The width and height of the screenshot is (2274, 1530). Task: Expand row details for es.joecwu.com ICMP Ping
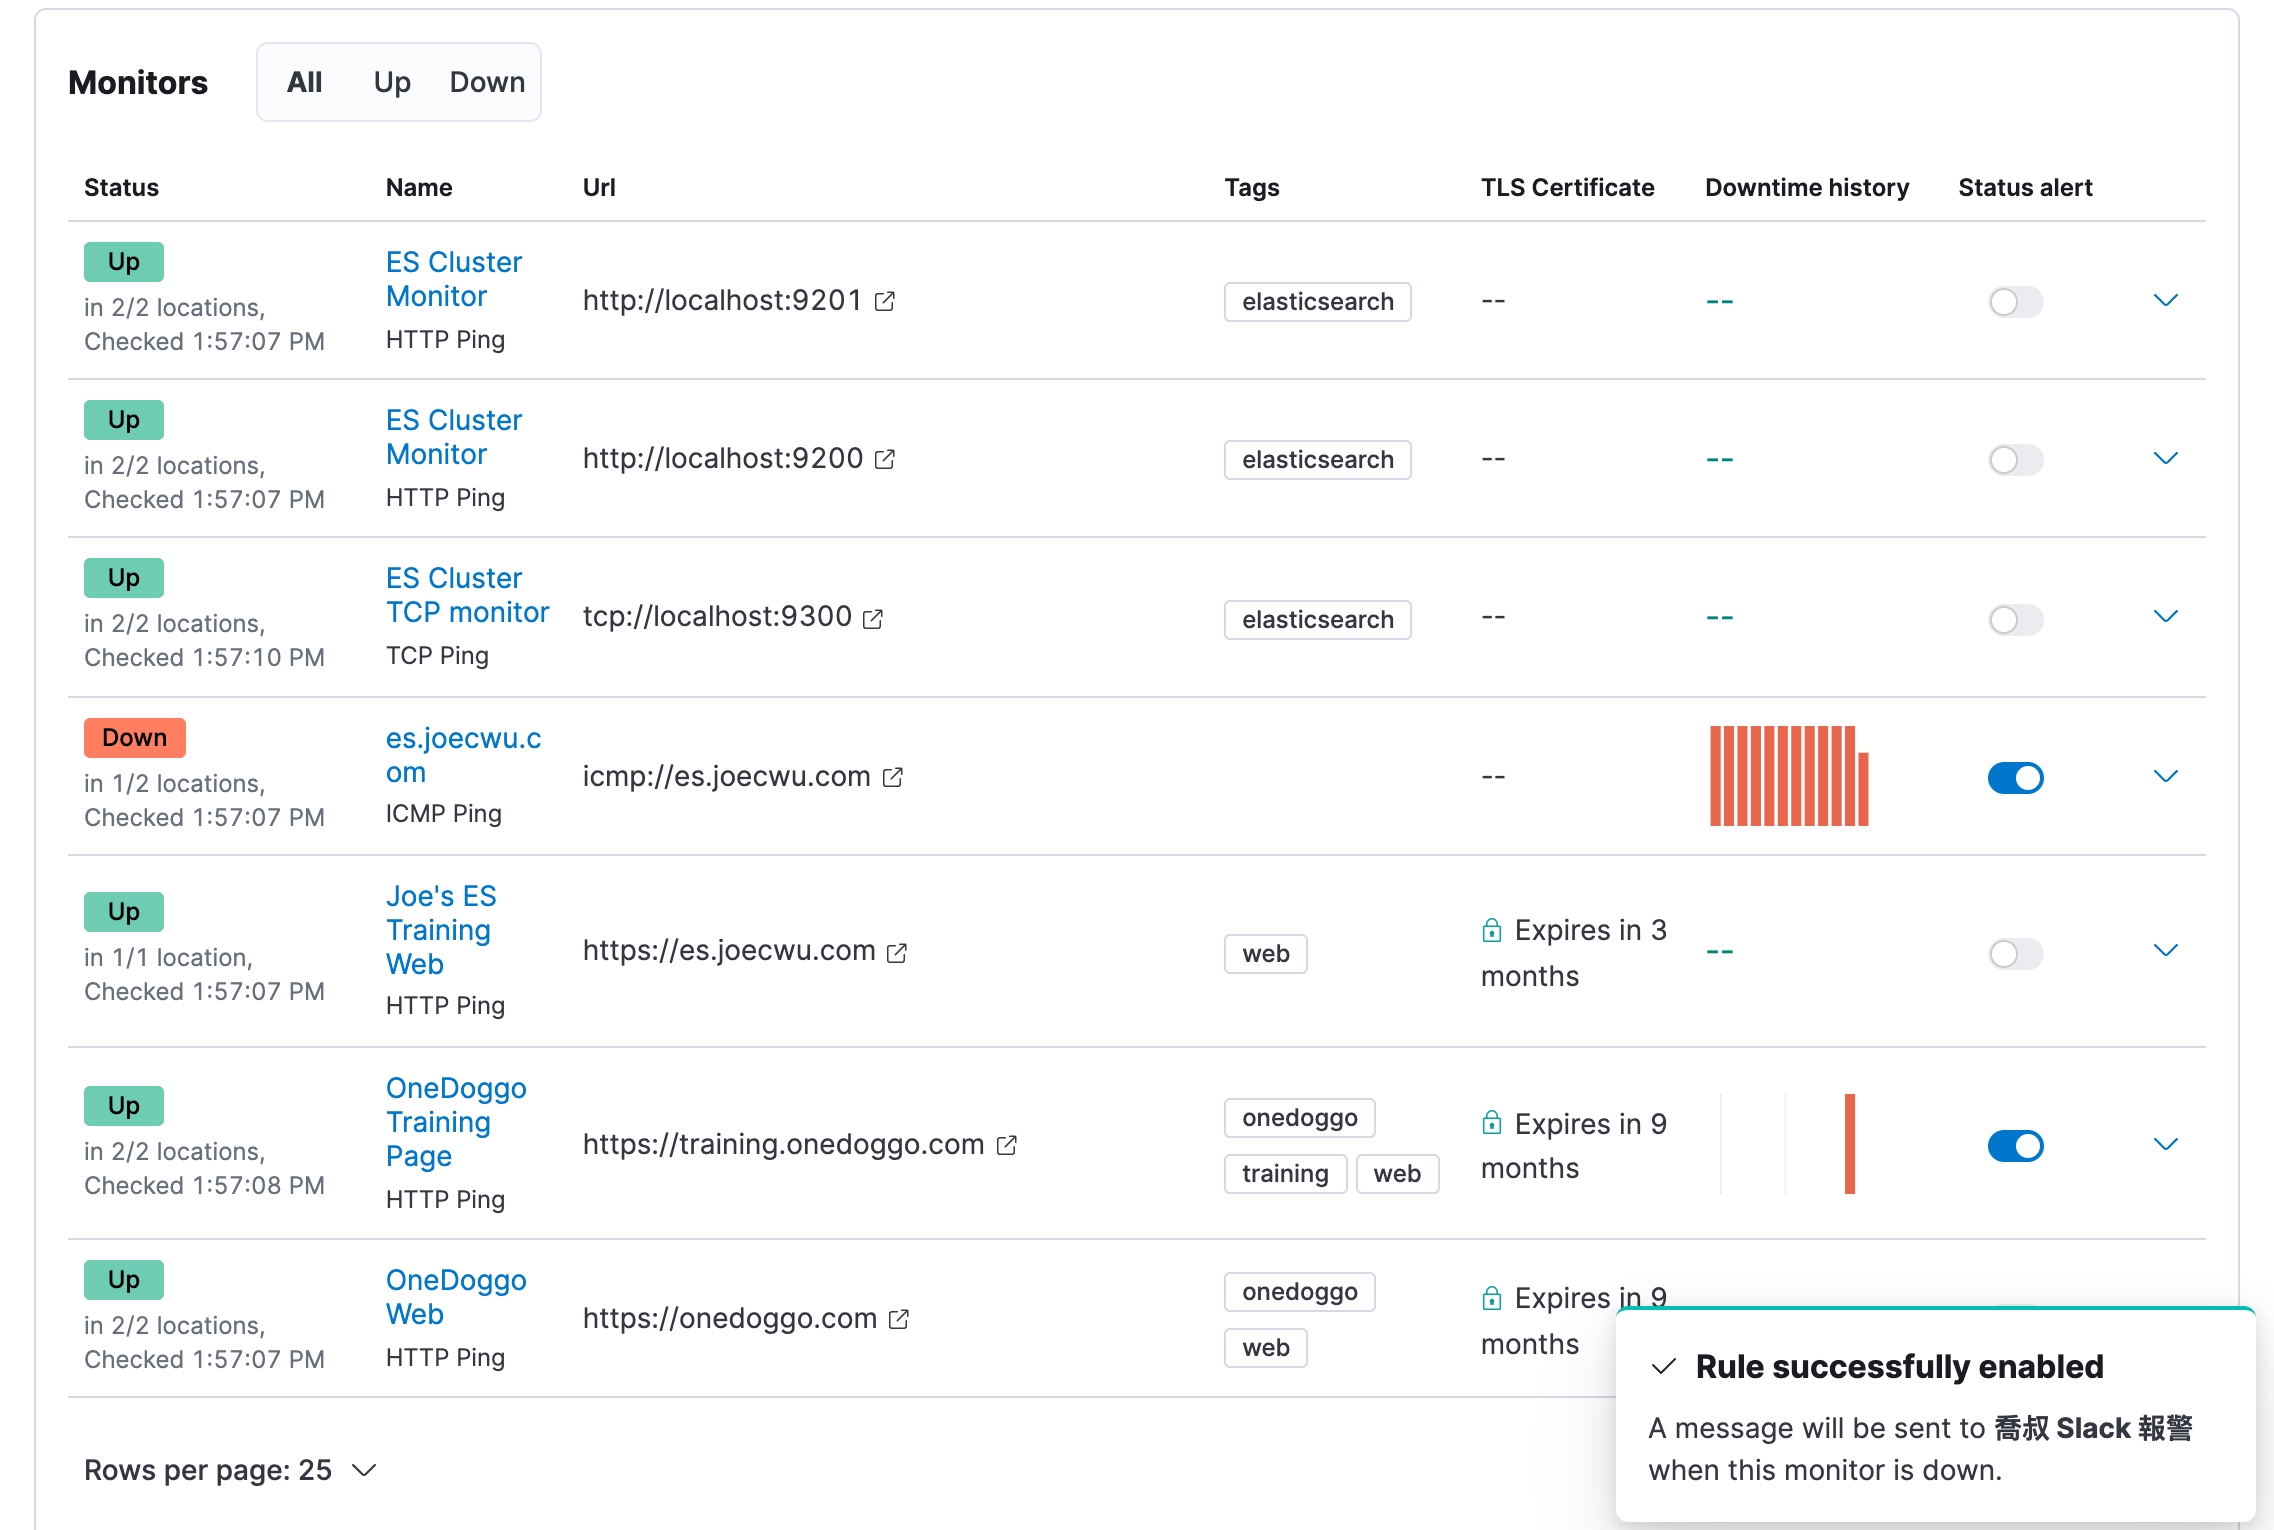coord(2165,777)
